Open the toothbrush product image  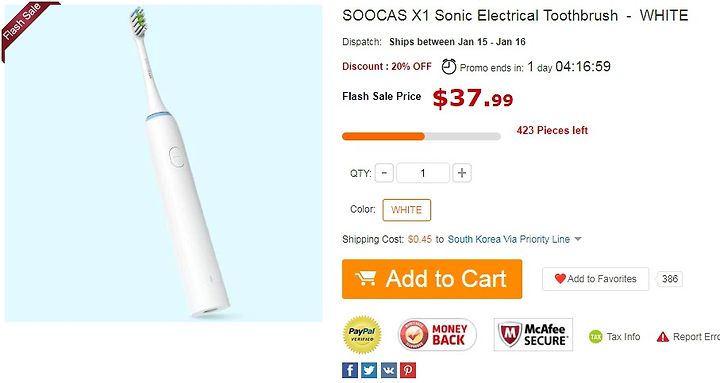(x=163, y=163)
